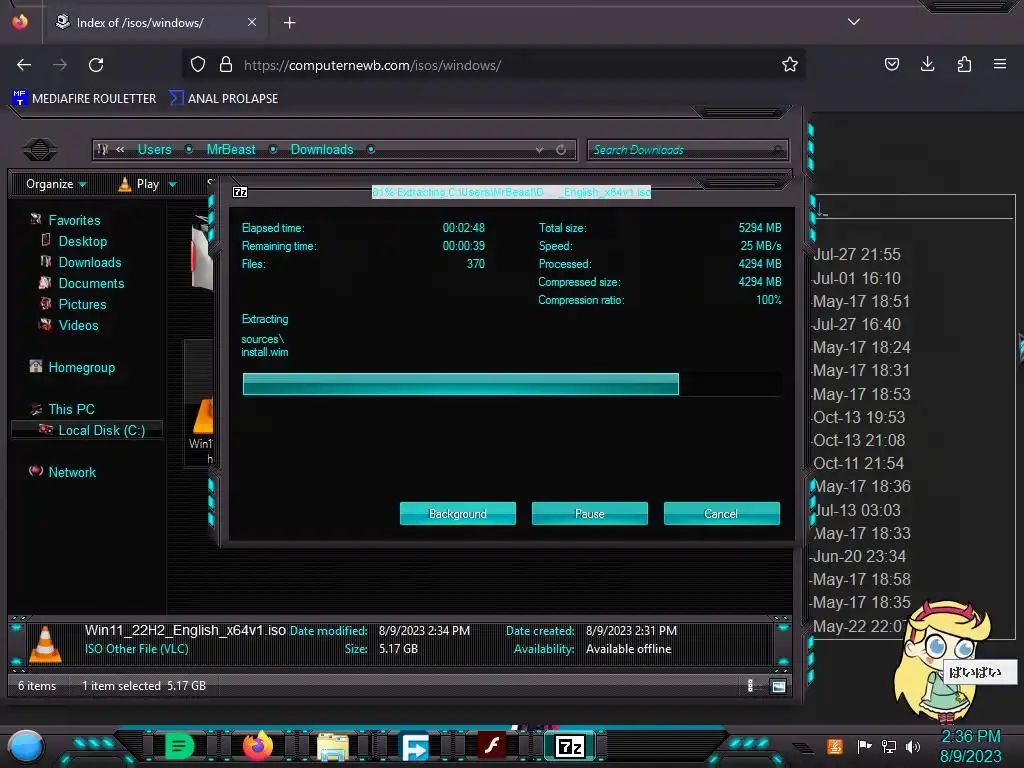This screenshot has height=768, width=1024.
Task: Open Documents in the navigation pane
Action: pos(91,283)
